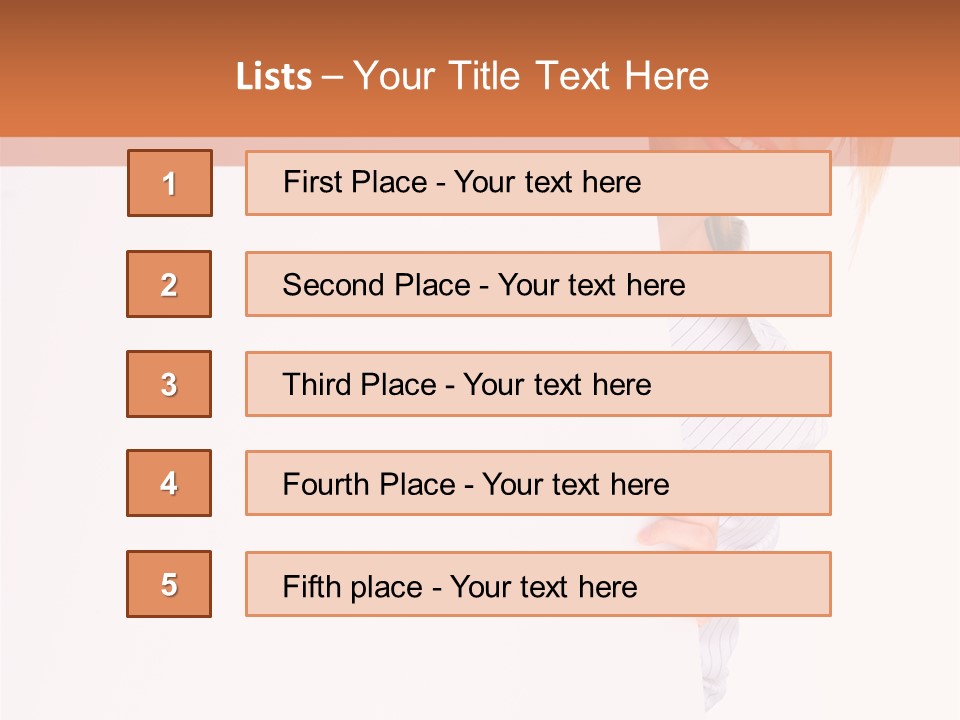Click the Fourth Place text box
Screen dimensions: 960x720
[x=538, y=483]
